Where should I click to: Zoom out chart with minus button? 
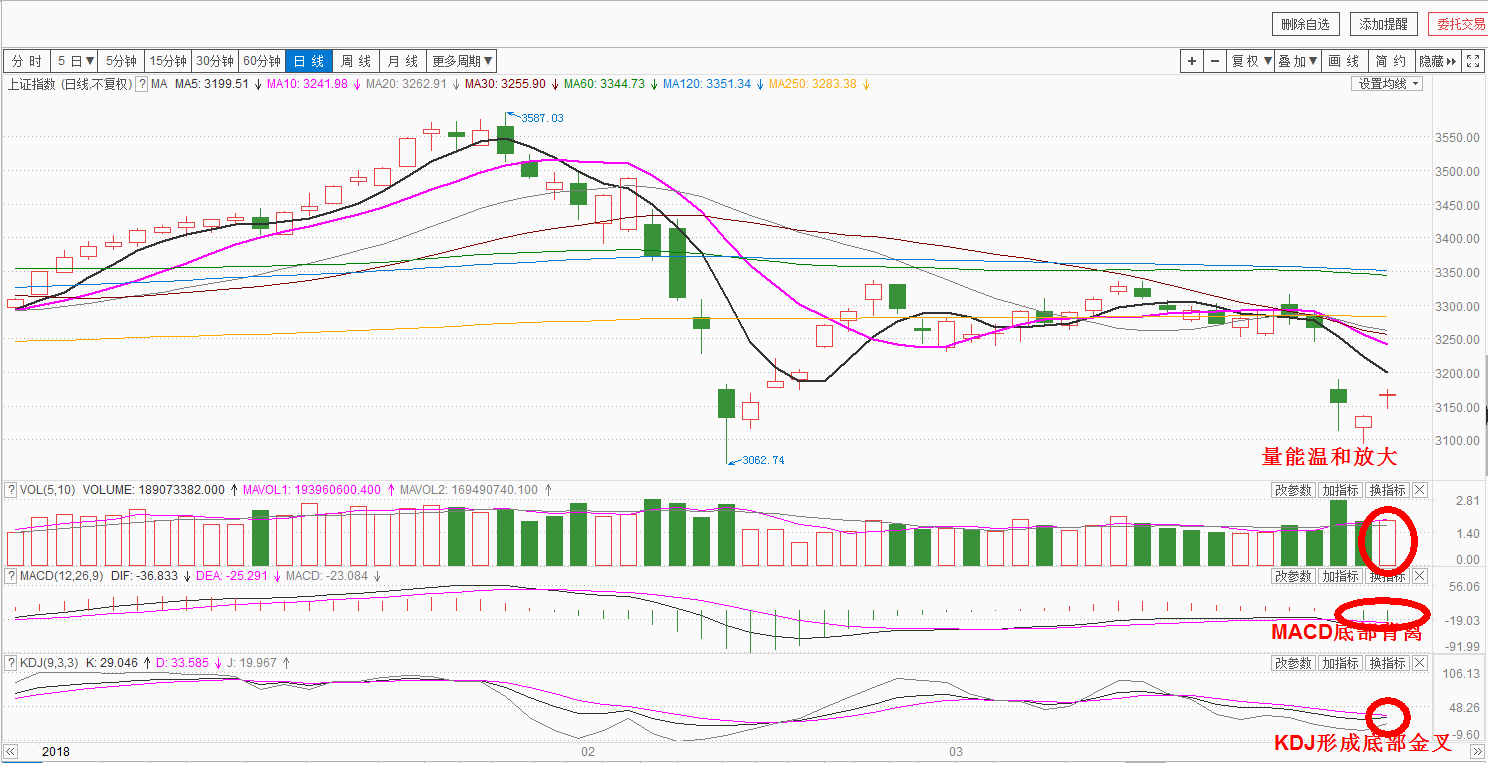pyautogui.click(x=1215, y=61)
